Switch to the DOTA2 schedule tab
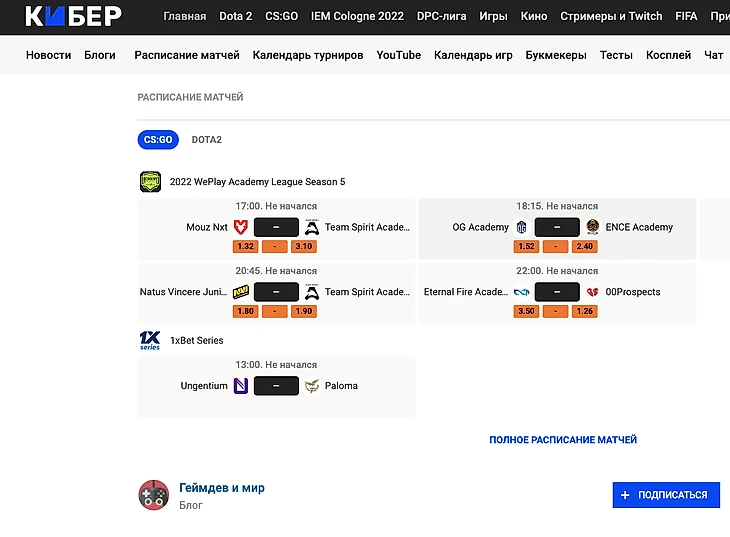730x537 pixels. click(x=207, y=140)
